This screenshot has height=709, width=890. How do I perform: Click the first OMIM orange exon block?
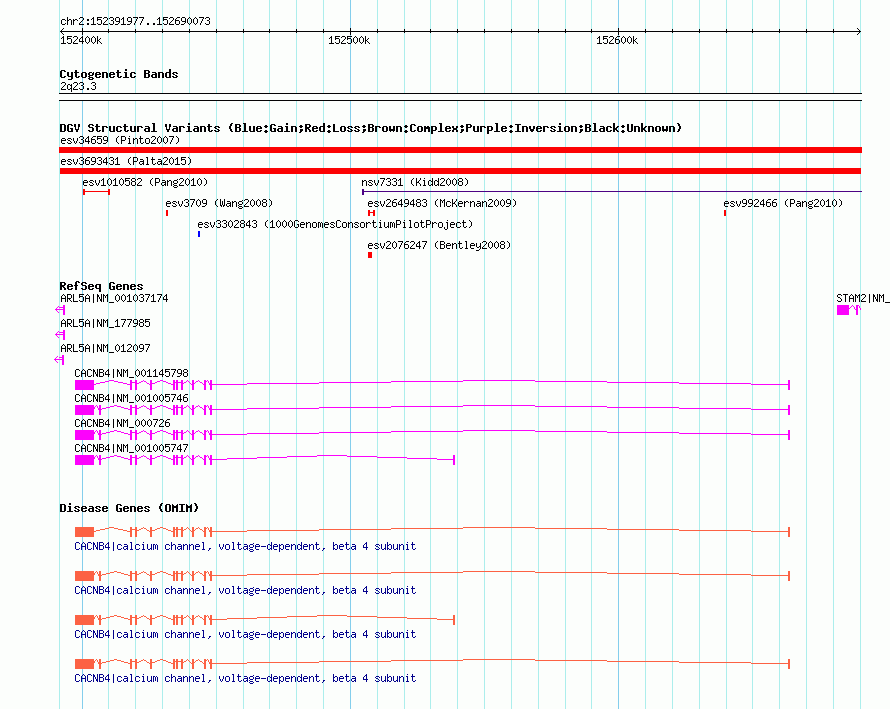pyautogui.click(x=85, y=532)
